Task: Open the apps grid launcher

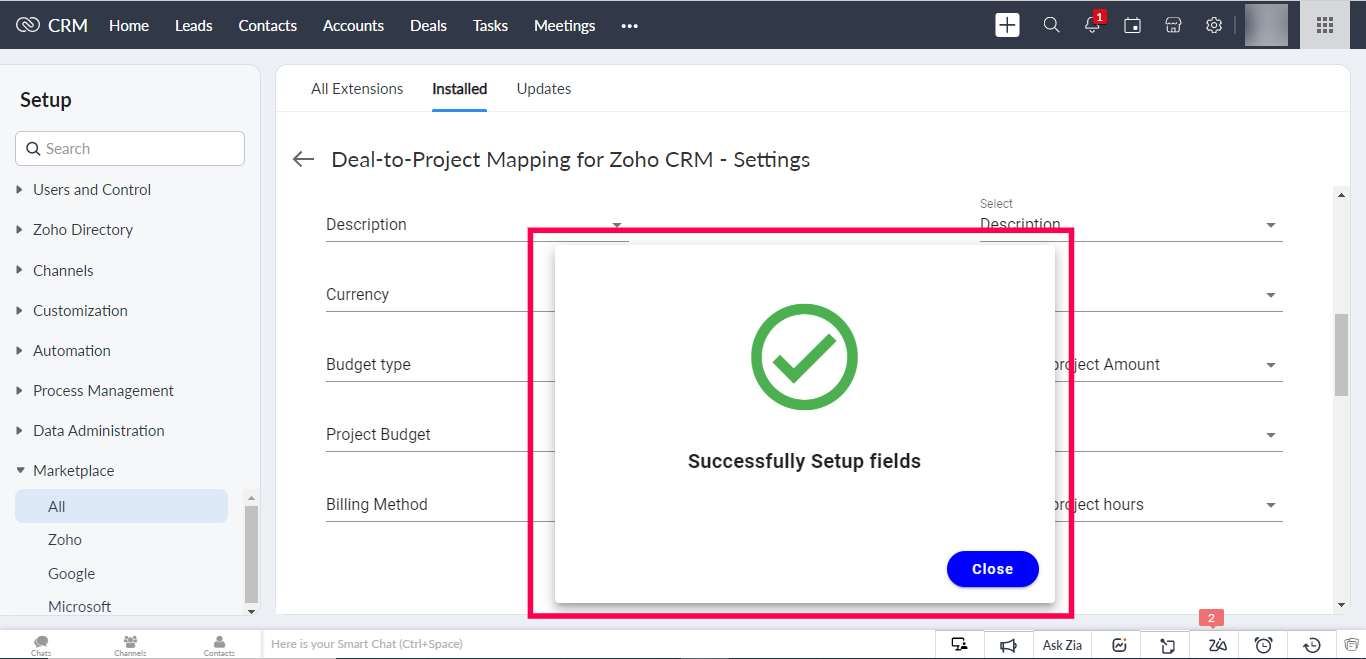Action: (1325, 25)
